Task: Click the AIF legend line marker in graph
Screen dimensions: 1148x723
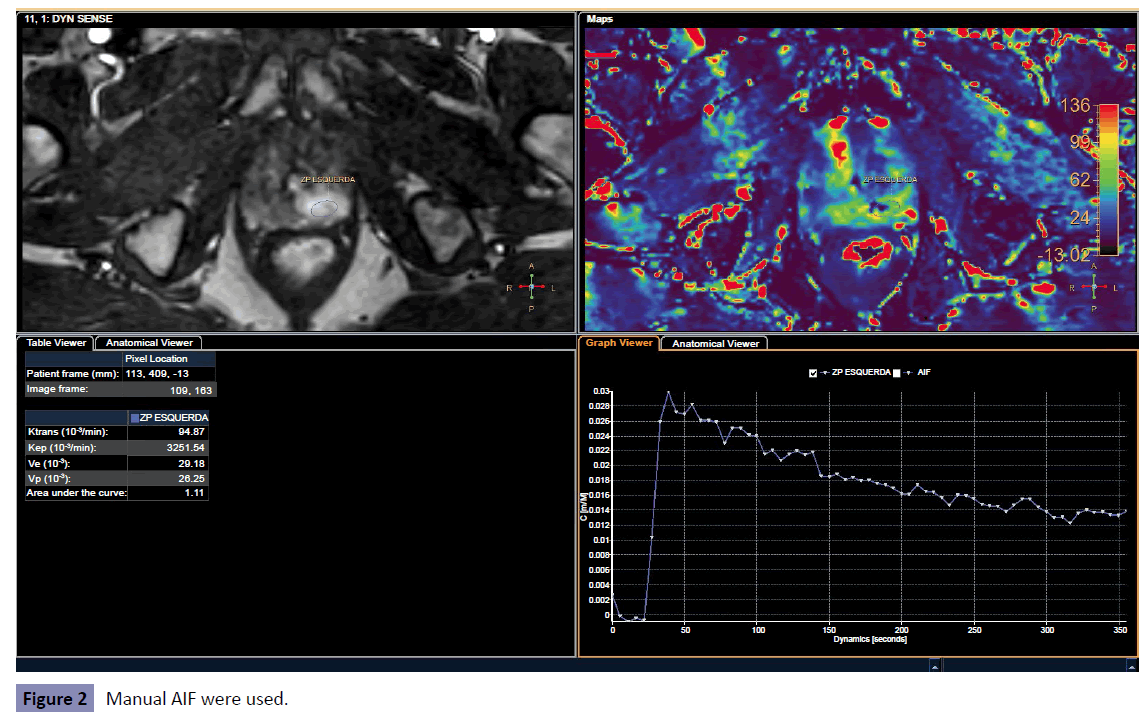Action: (911, 372)
